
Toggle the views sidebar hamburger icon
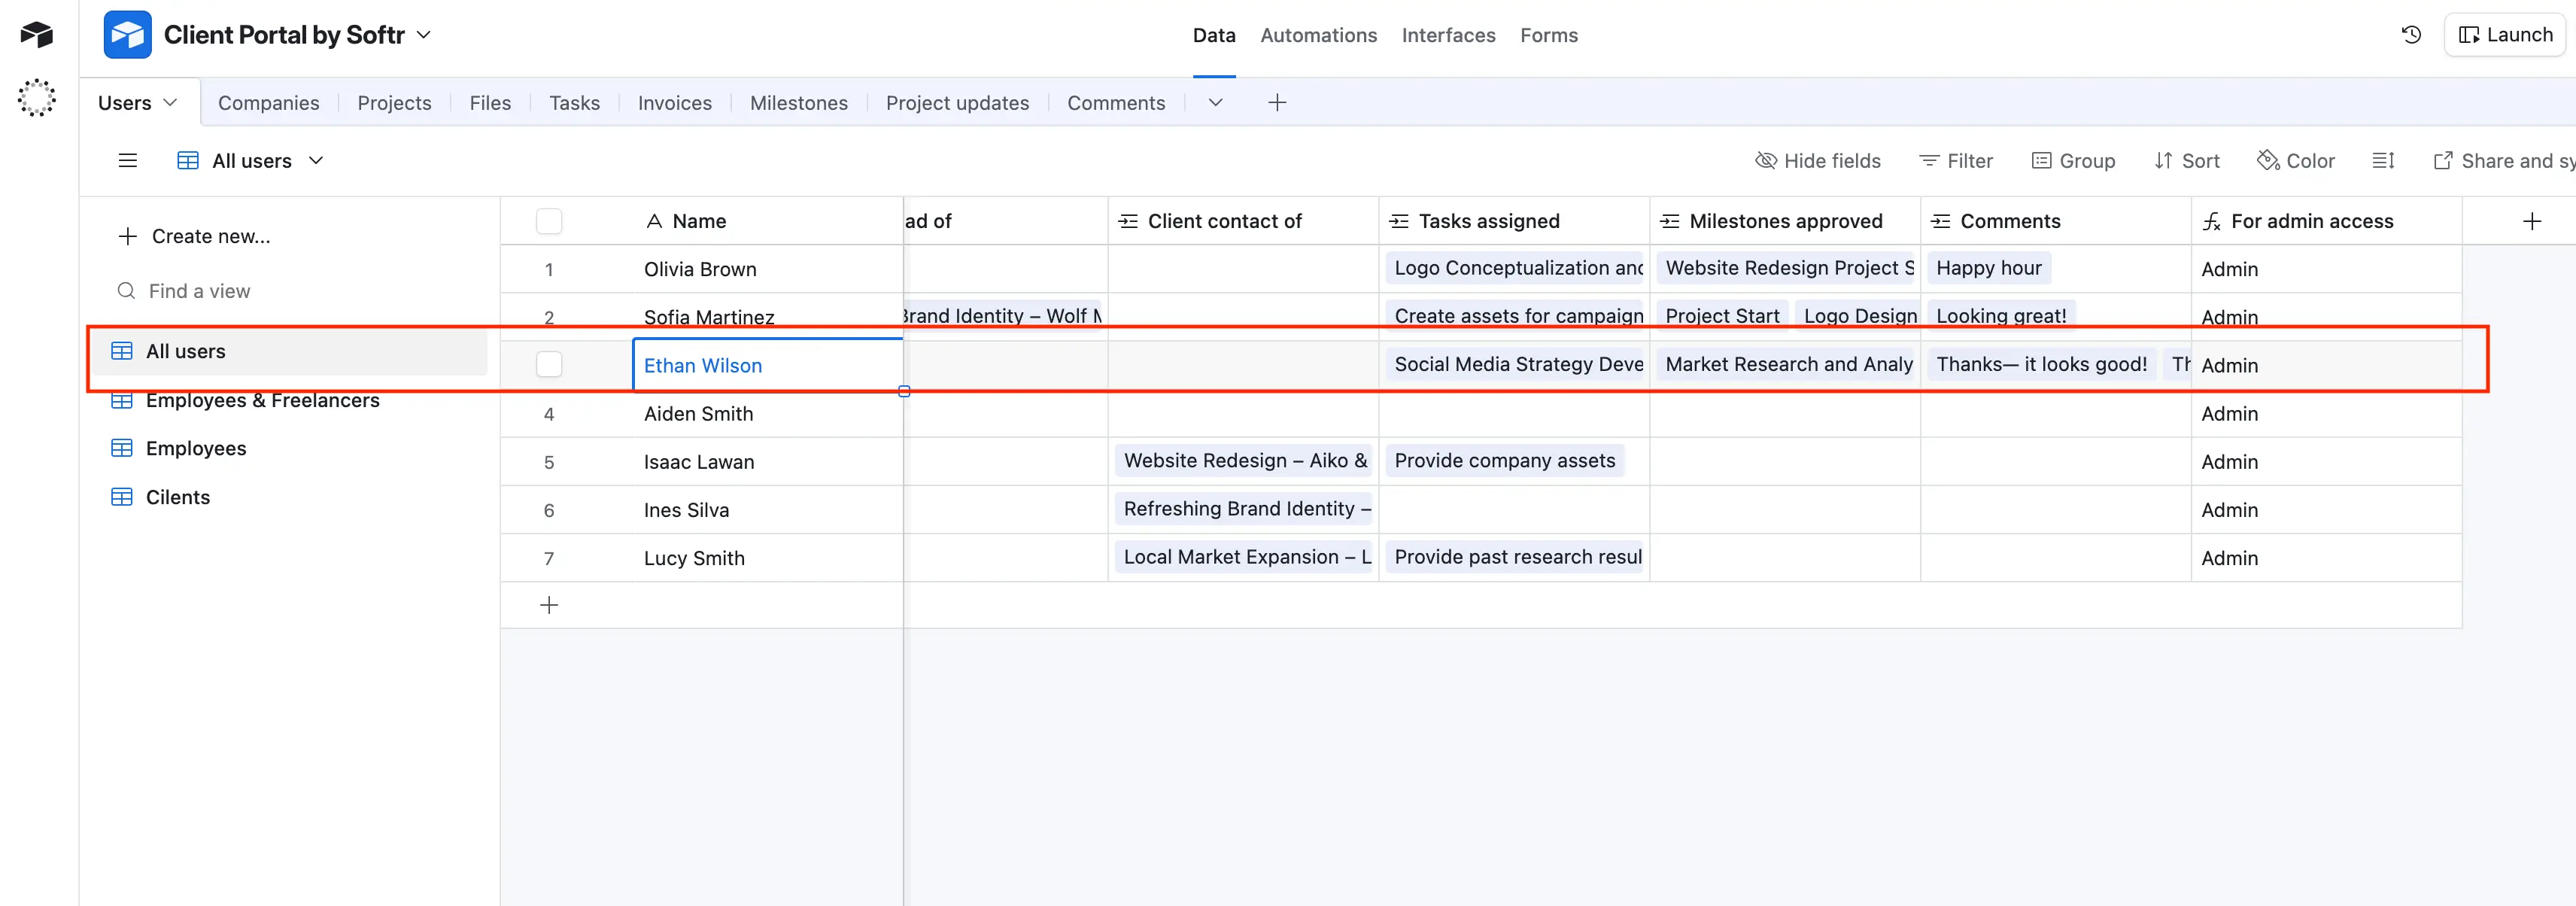128,161
